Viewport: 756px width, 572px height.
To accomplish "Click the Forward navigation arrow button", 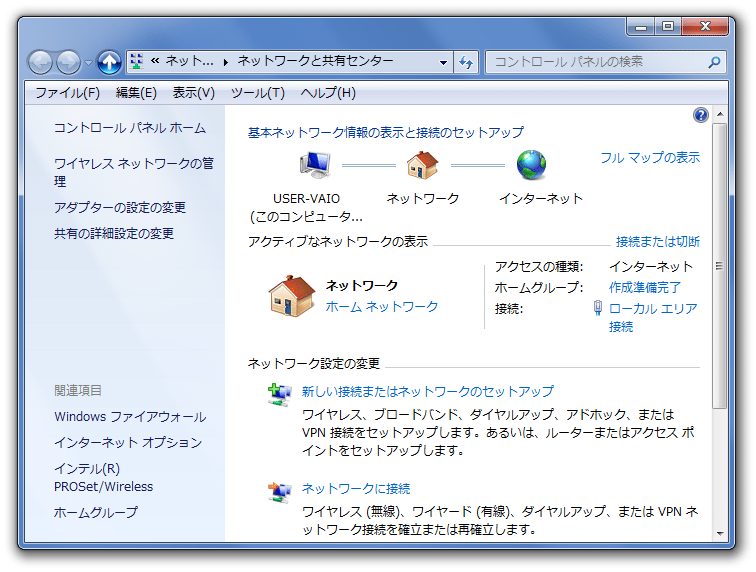I will 68,62.
